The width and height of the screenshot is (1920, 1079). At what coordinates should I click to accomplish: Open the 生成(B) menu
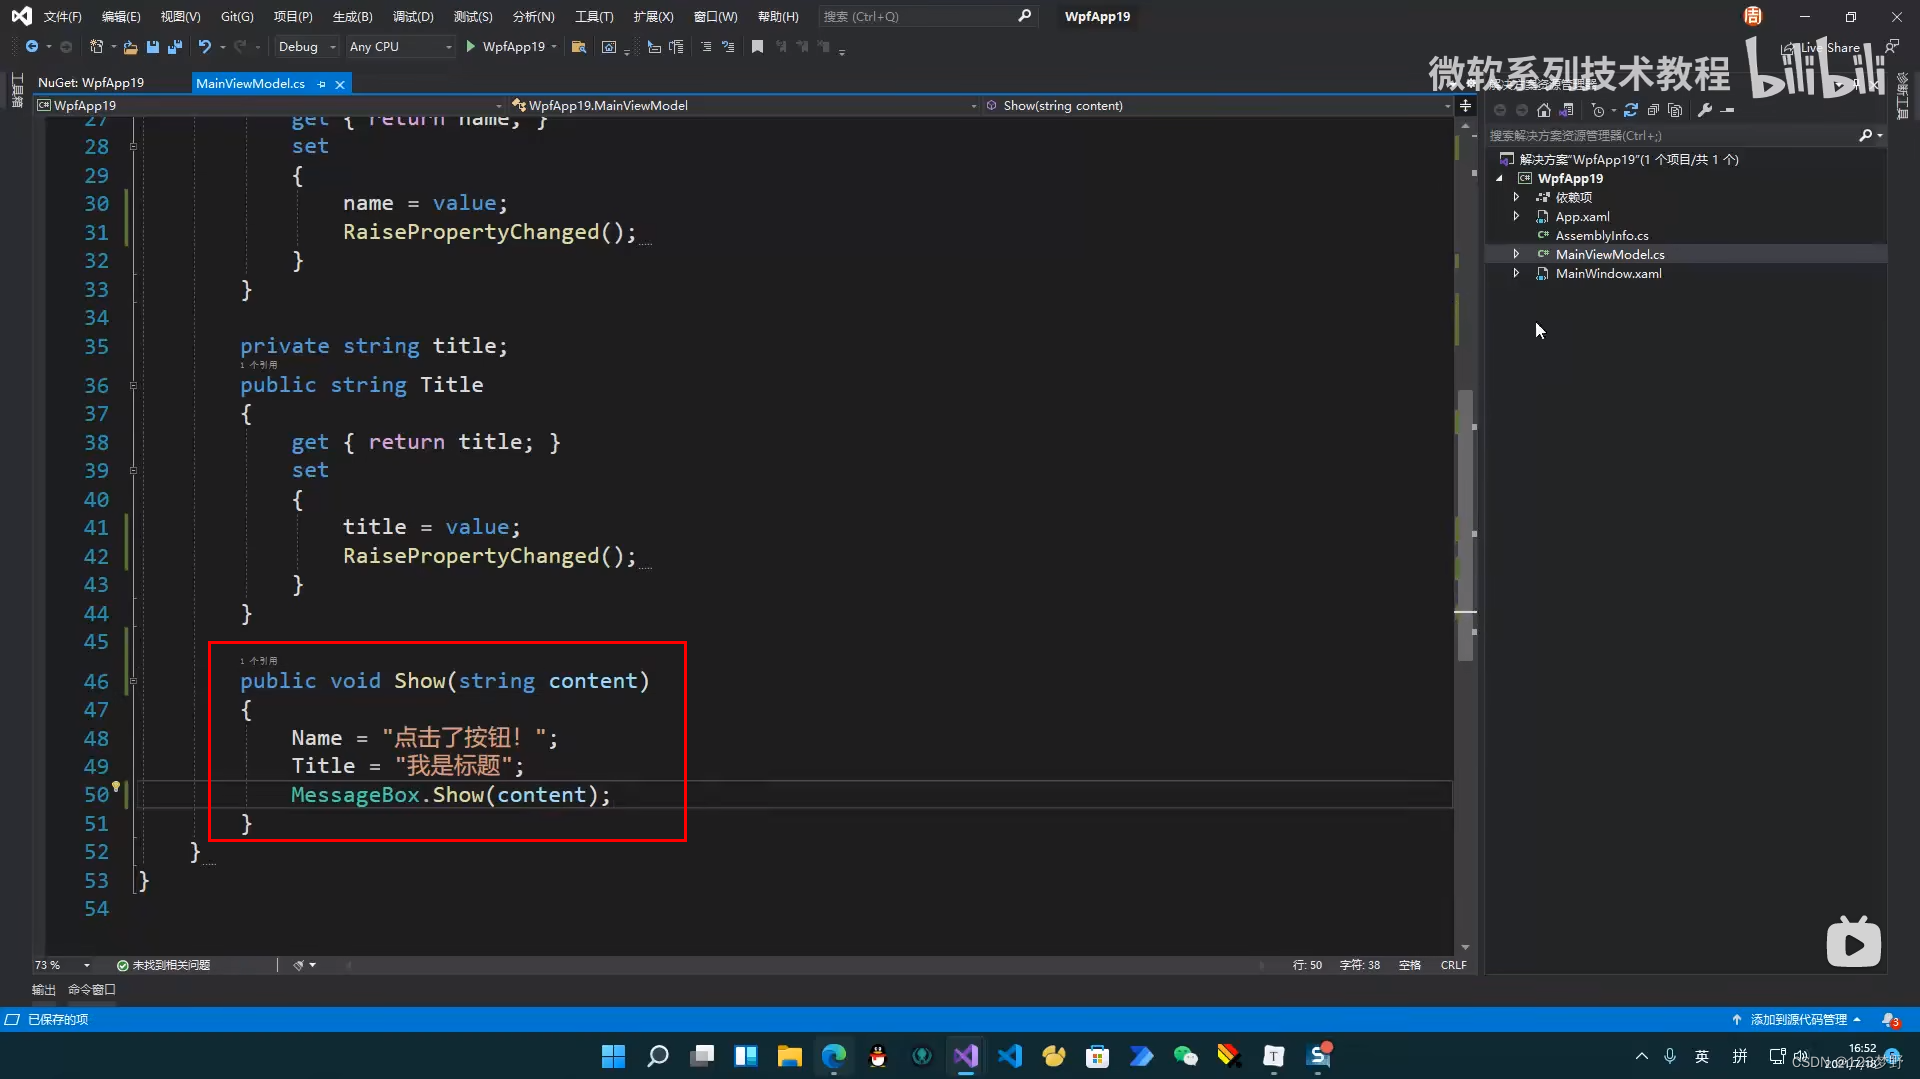coord(352,16)
